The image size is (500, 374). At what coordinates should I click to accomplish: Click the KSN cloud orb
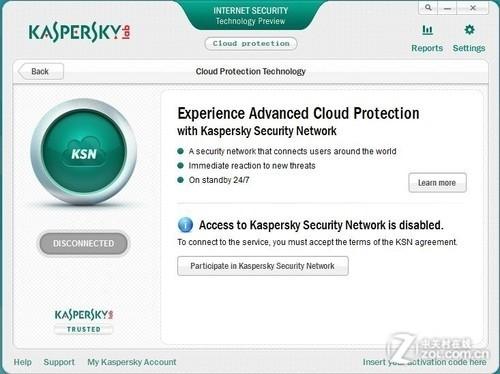point(84,151)
